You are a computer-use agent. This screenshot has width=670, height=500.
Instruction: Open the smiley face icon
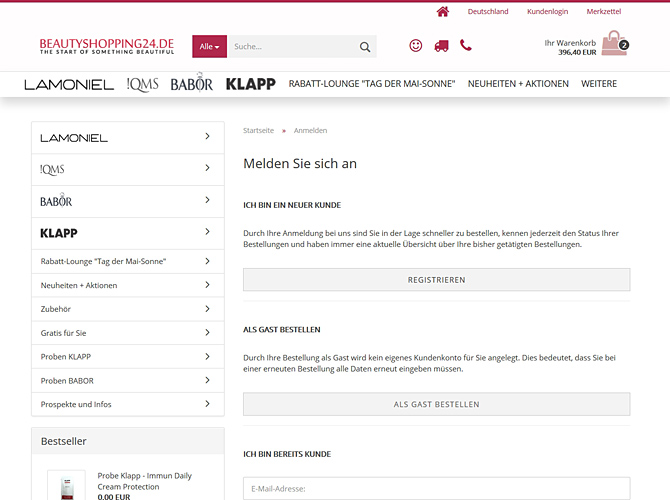coord(416,45)
